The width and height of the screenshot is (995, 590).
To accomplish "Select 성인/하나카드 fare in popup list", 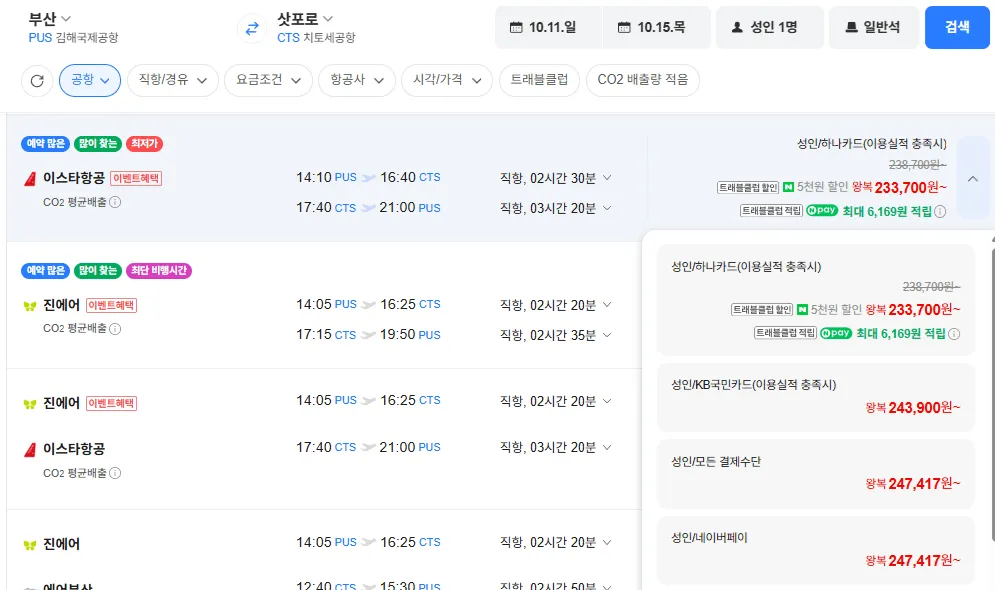I will pos(815,300).
